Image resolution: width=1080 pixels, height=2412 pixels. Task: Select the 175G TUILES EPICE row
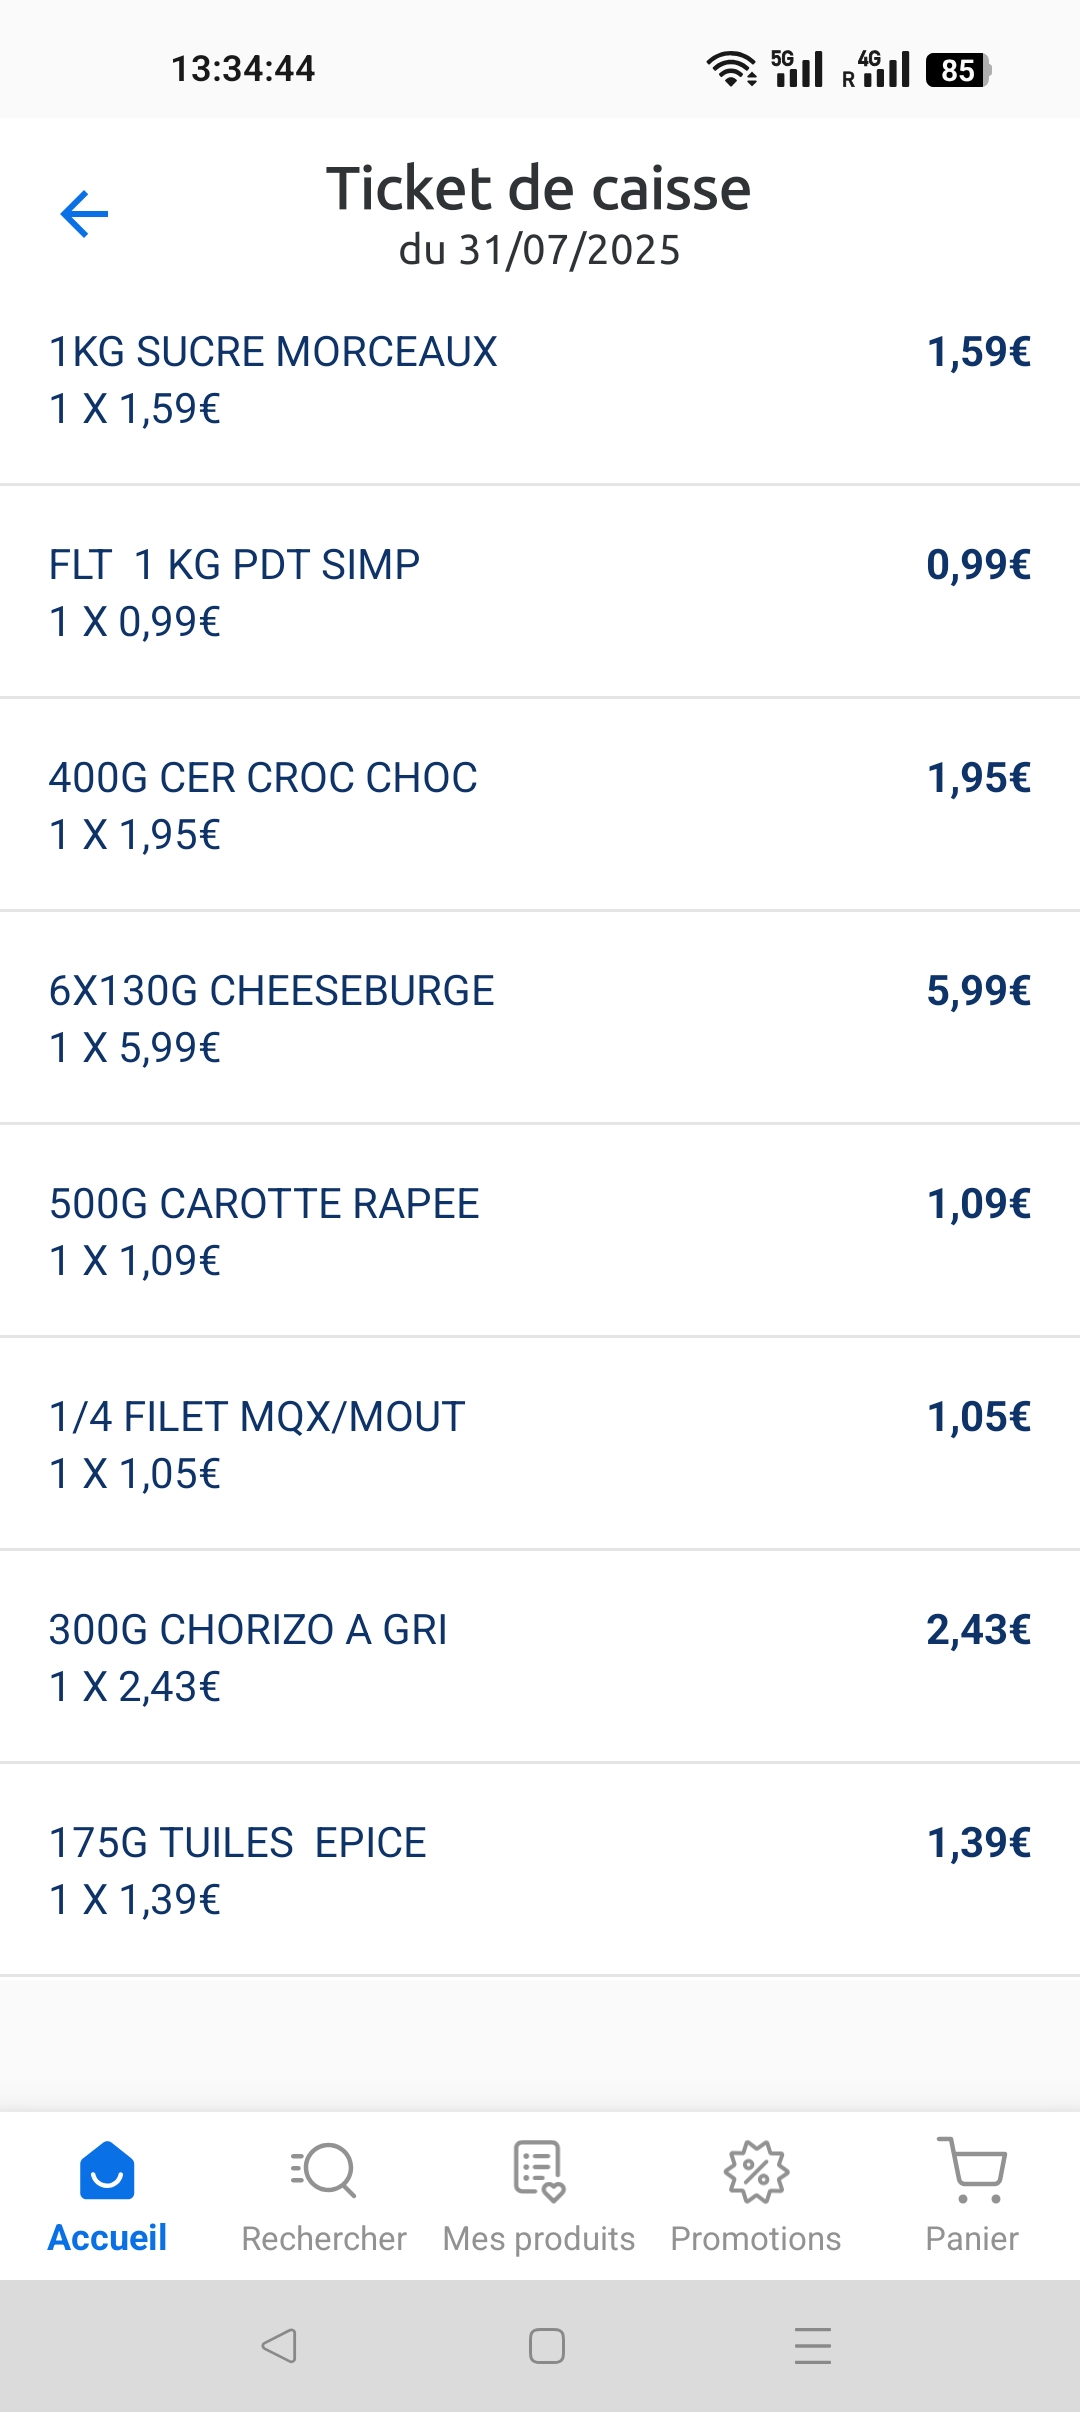[238, 1843]
